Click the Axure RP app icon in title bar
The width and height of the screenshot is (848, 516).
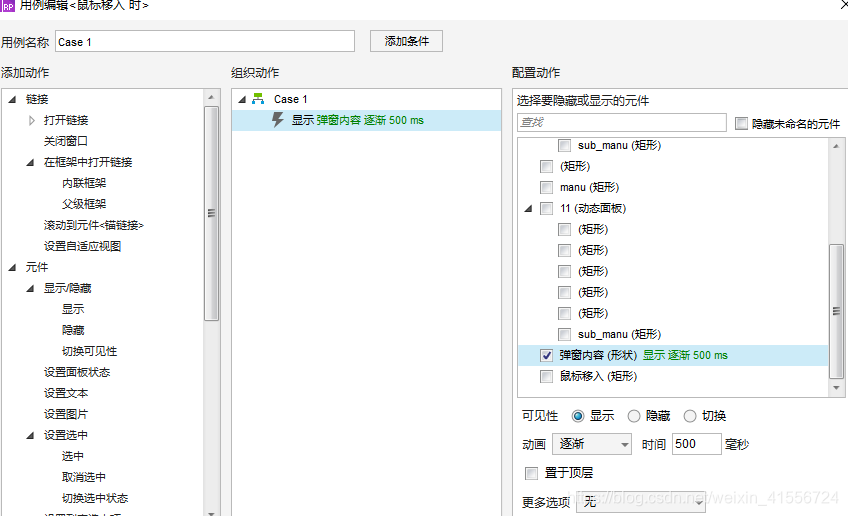8,5
